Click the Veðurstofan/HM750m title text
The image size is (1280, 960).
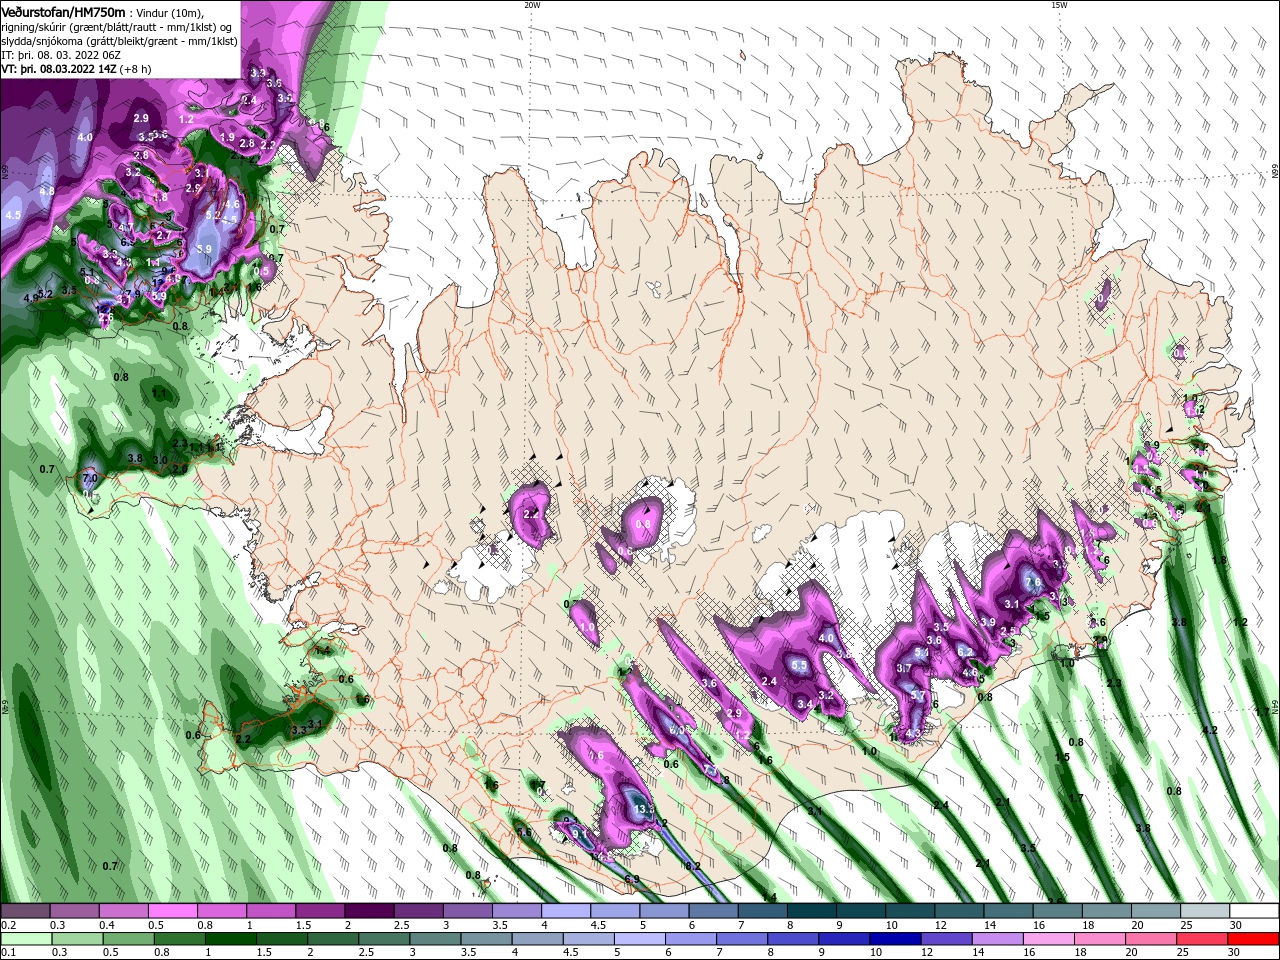pyautogui.click(x=63, y=11)
